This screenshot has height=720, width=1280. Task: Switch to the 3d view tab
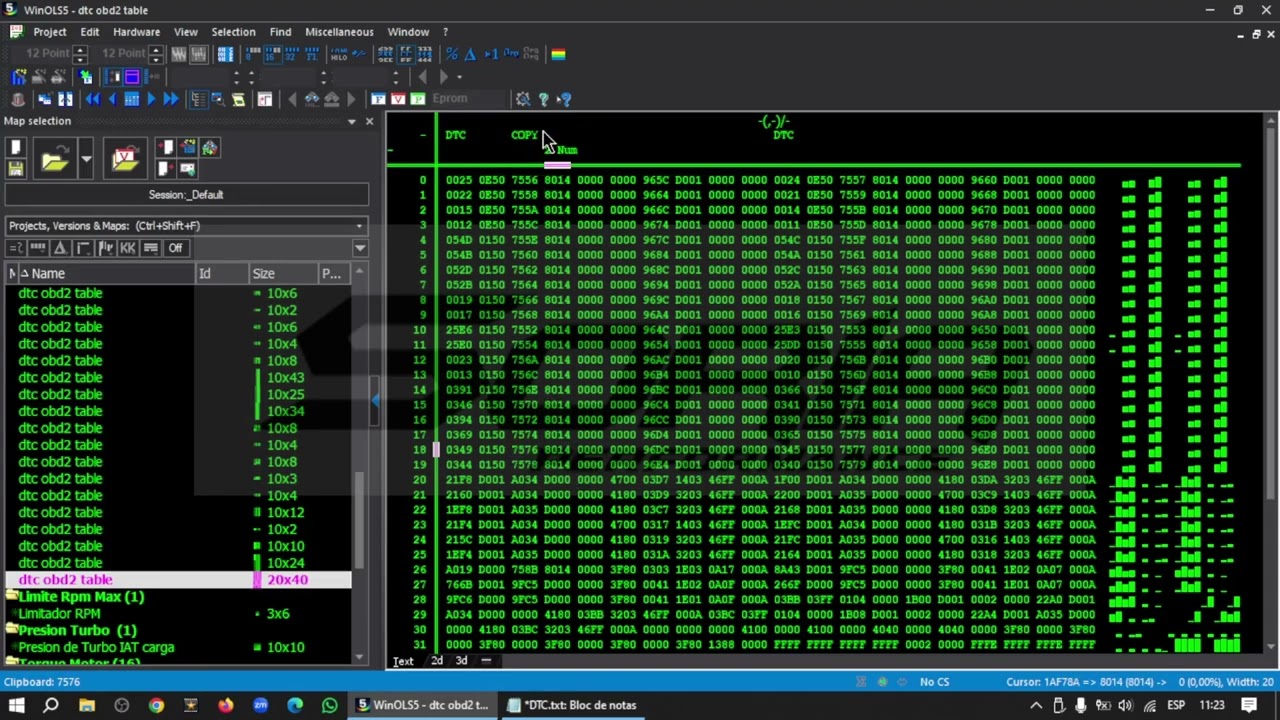coord(461,661)
